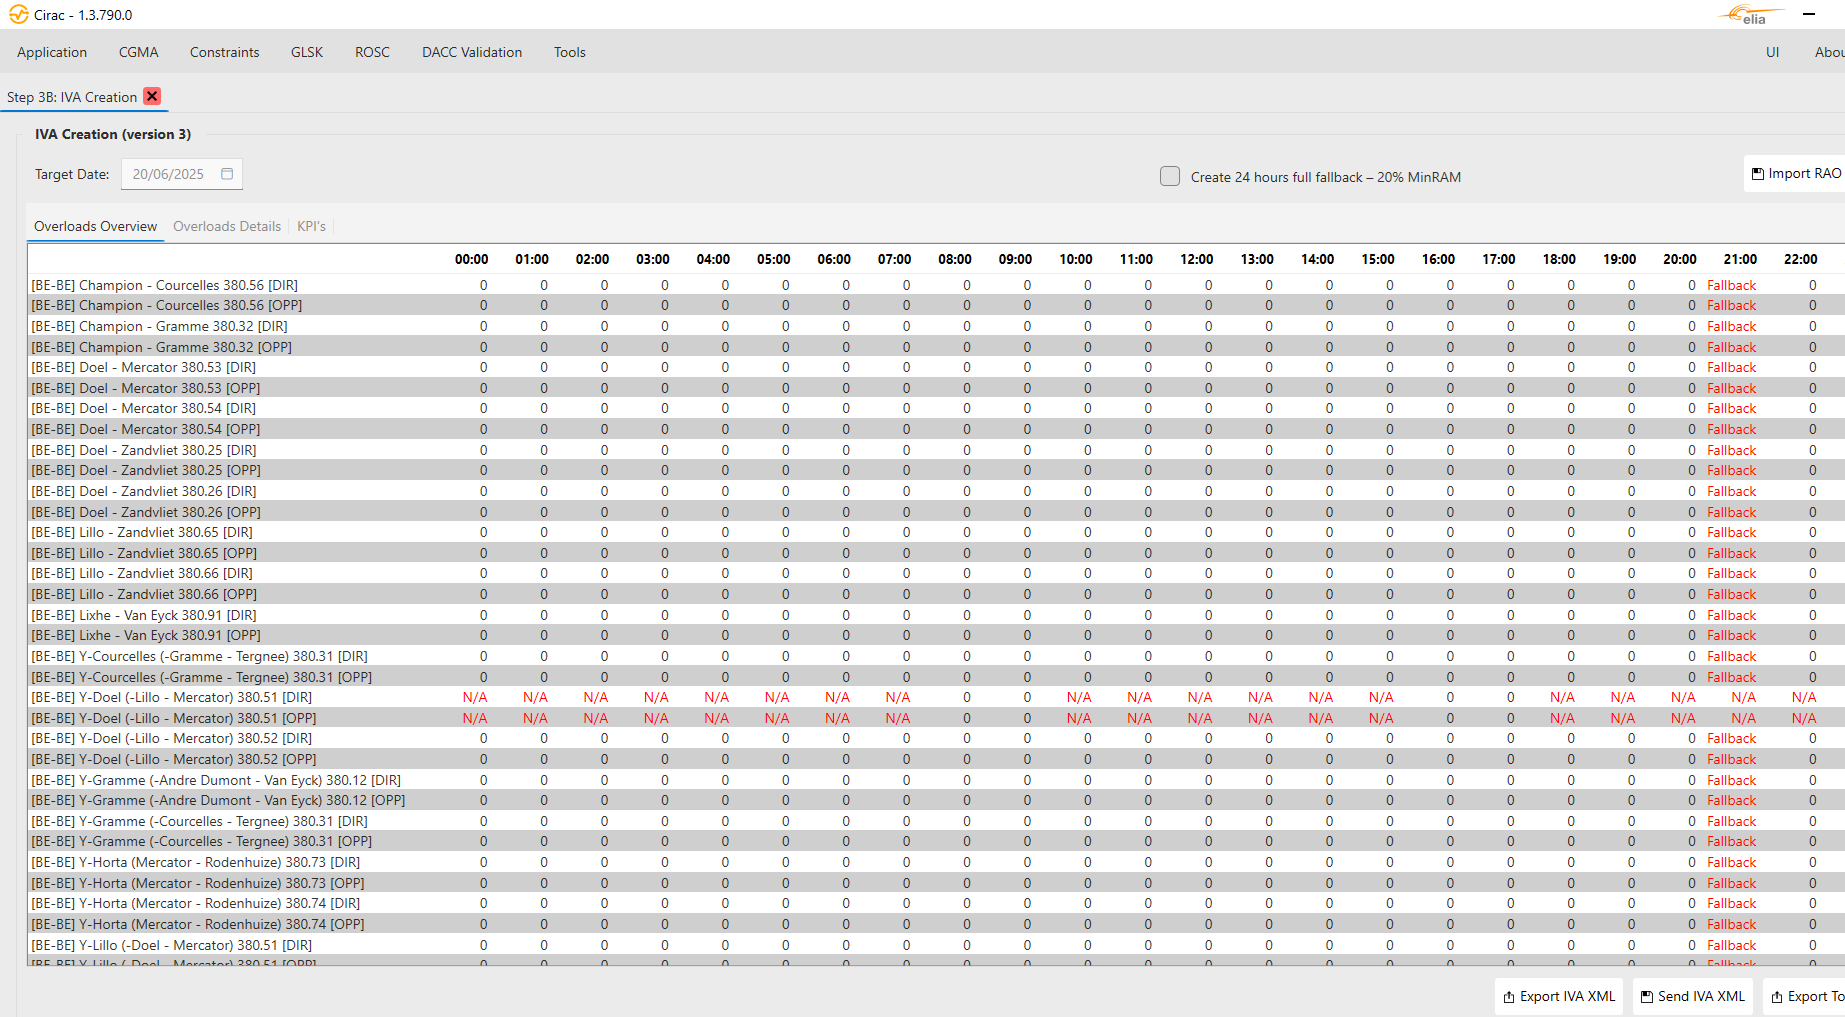
Task: Click the Import RAO button
Action: (x=1796, y=174)
